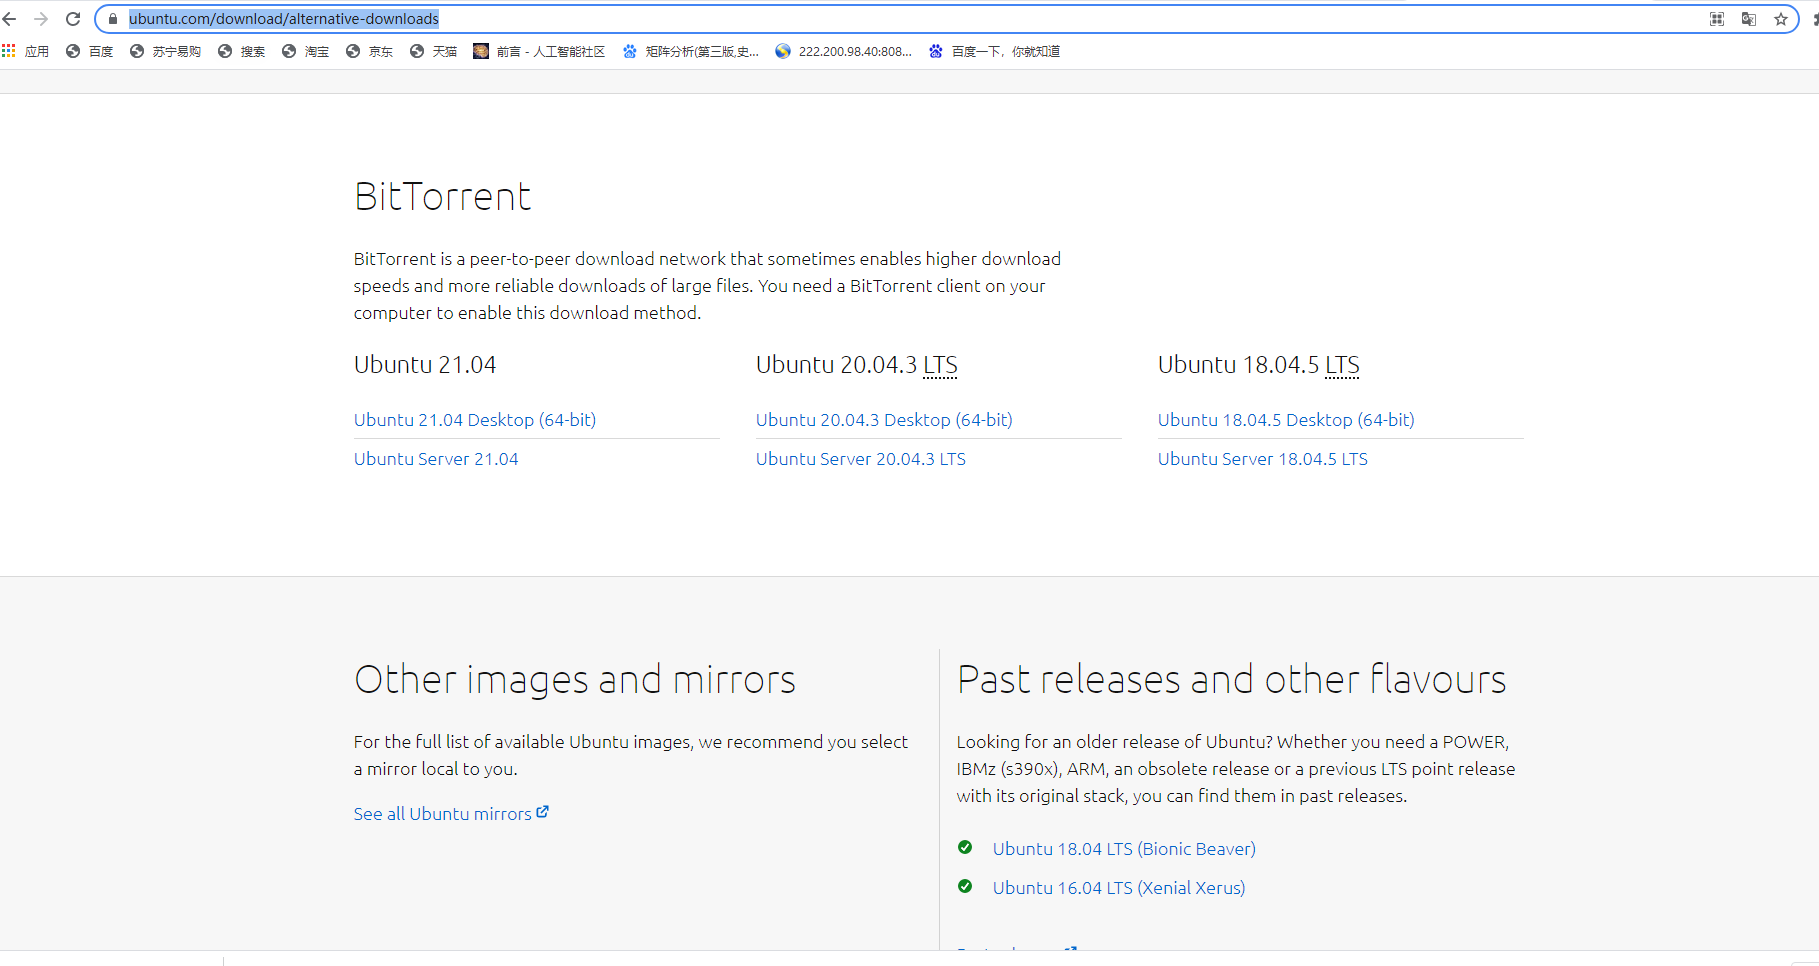Download Ubuntu 21.04 Desktop (64-bit) torrent

point(475,420)
